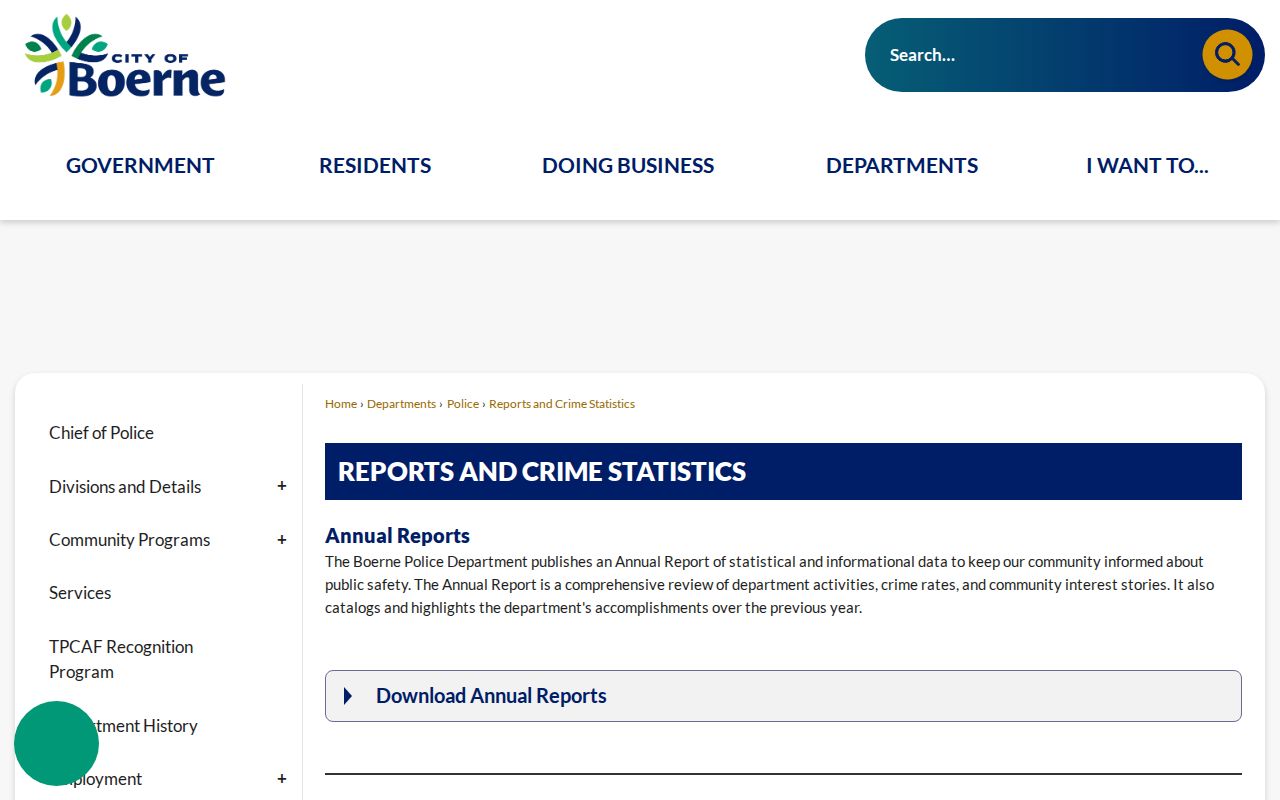Go to Home breadcrumb link

click(x=341, y=404)
